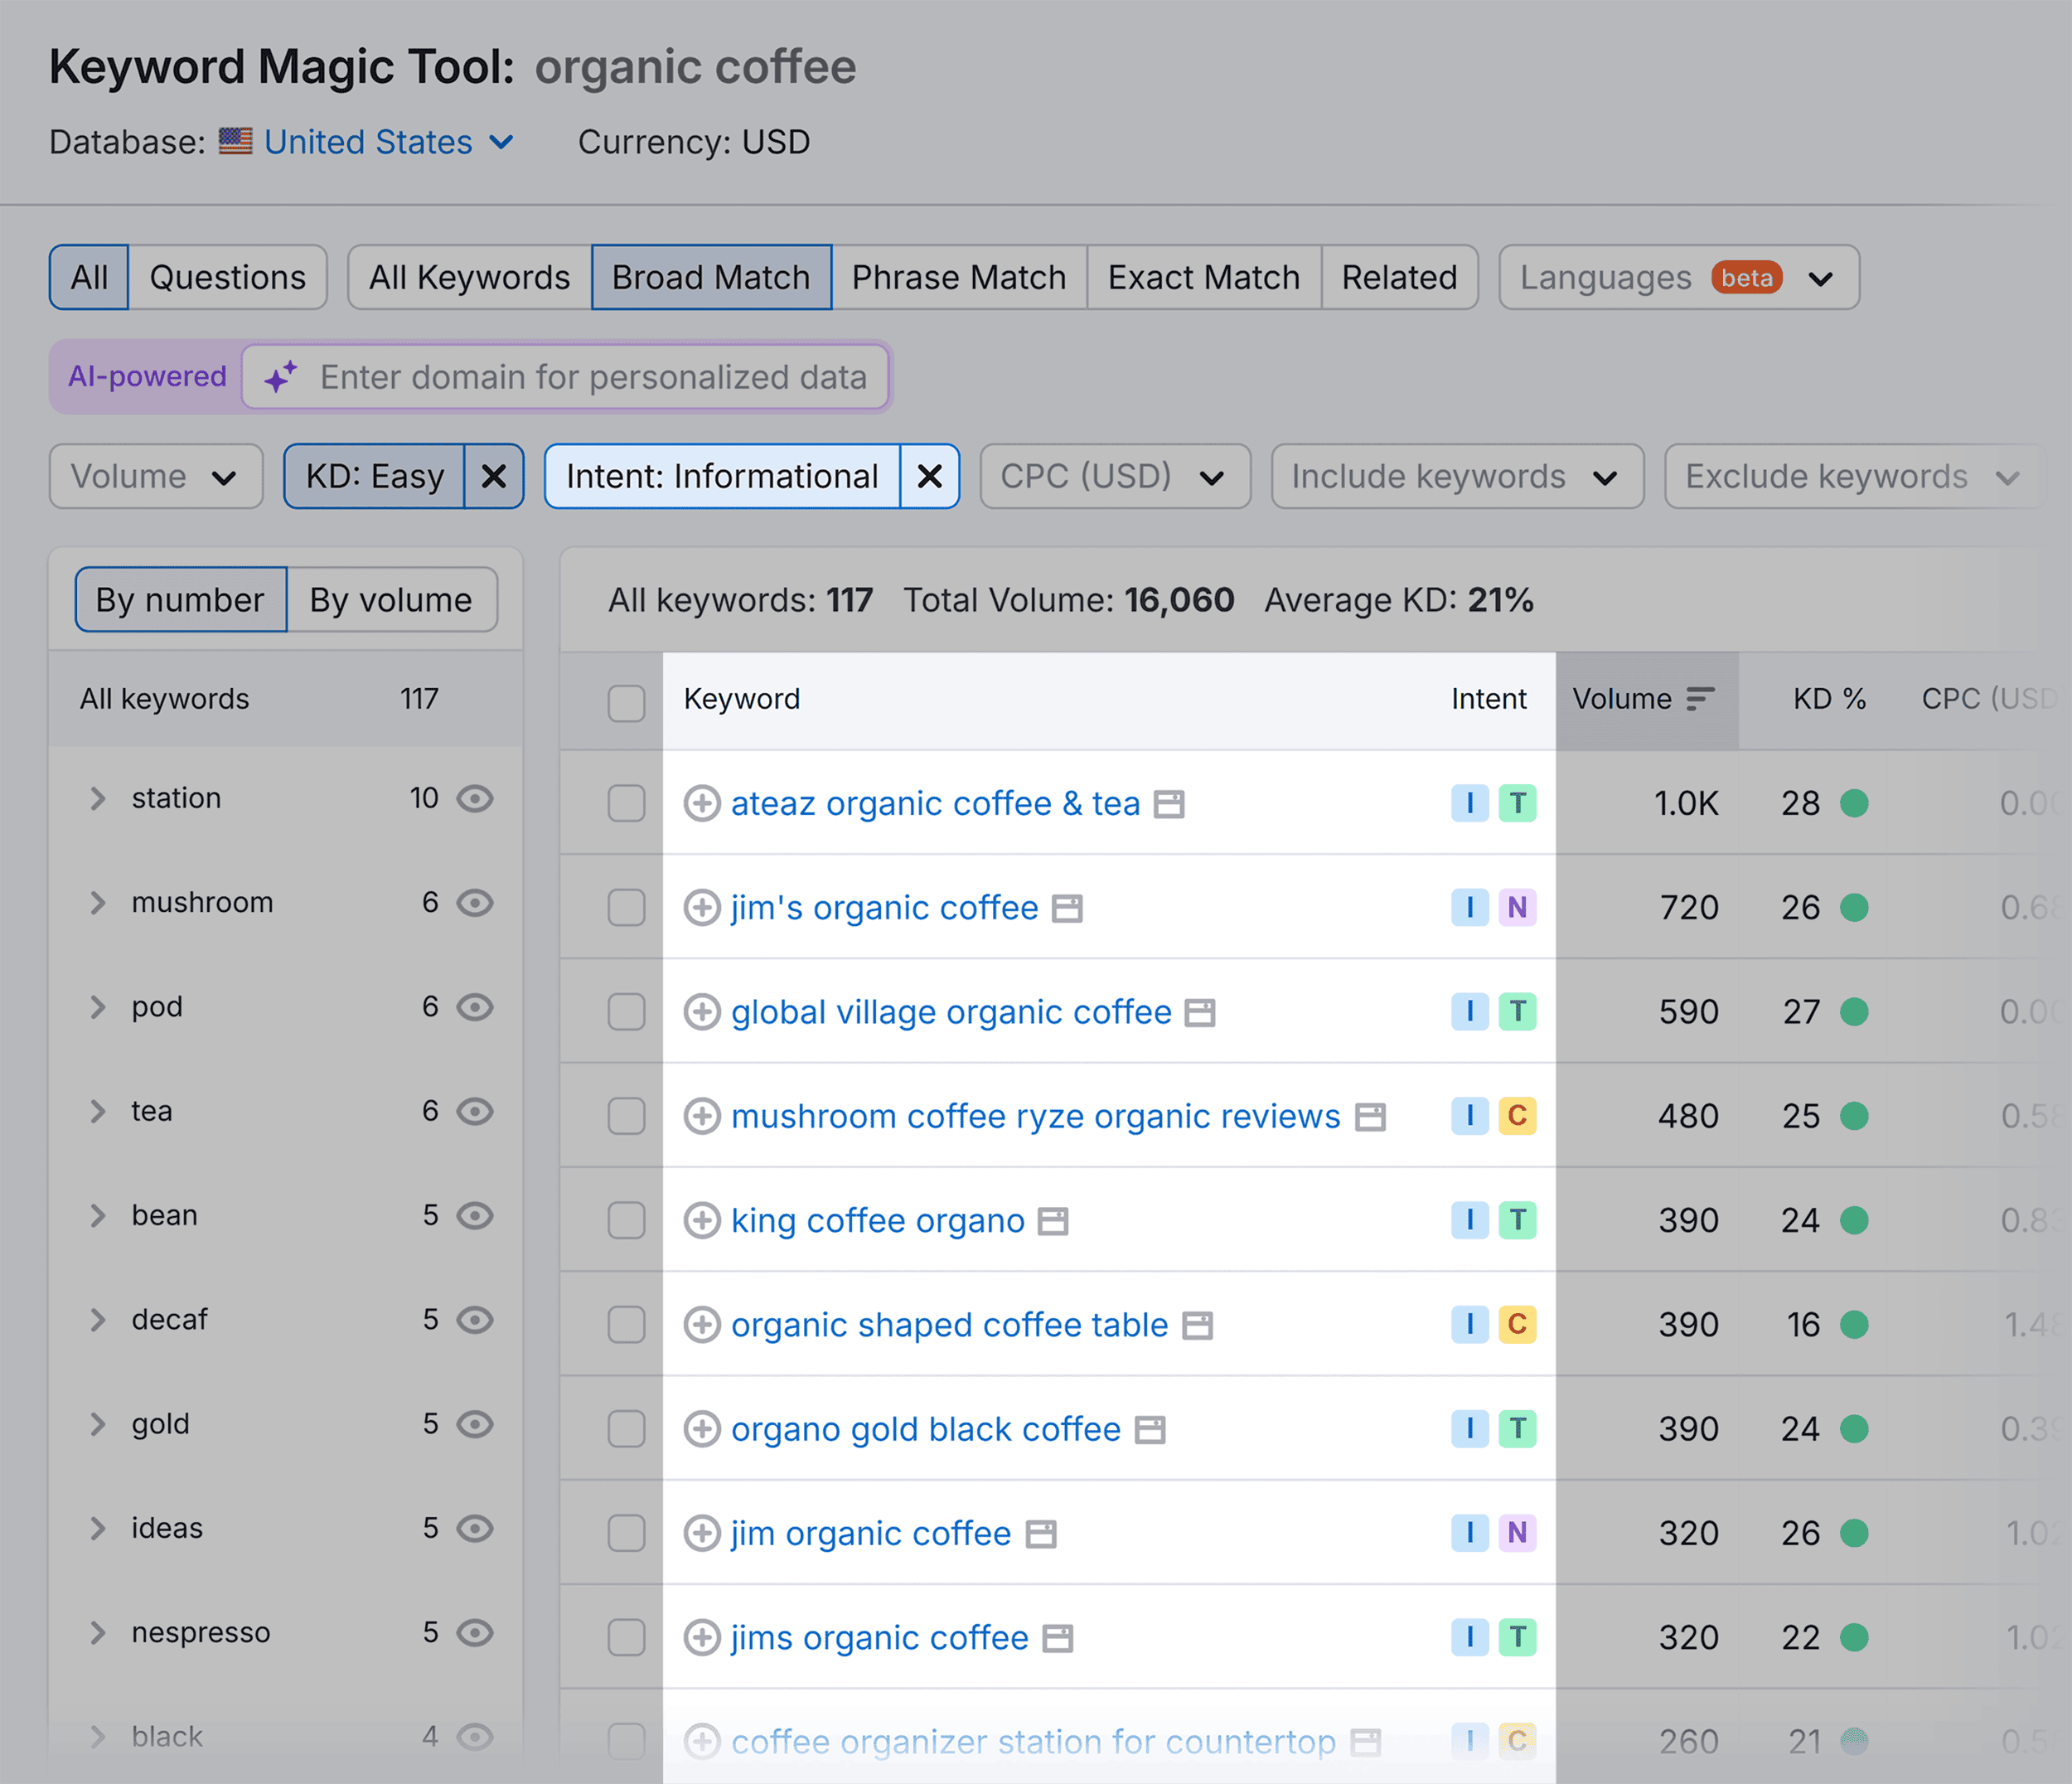The width and height of the screenshot is (2072, 1784).
Task: Open 'mushroom coffee ryze organic reviews' keyword link
Action: coord(1036,1116)
